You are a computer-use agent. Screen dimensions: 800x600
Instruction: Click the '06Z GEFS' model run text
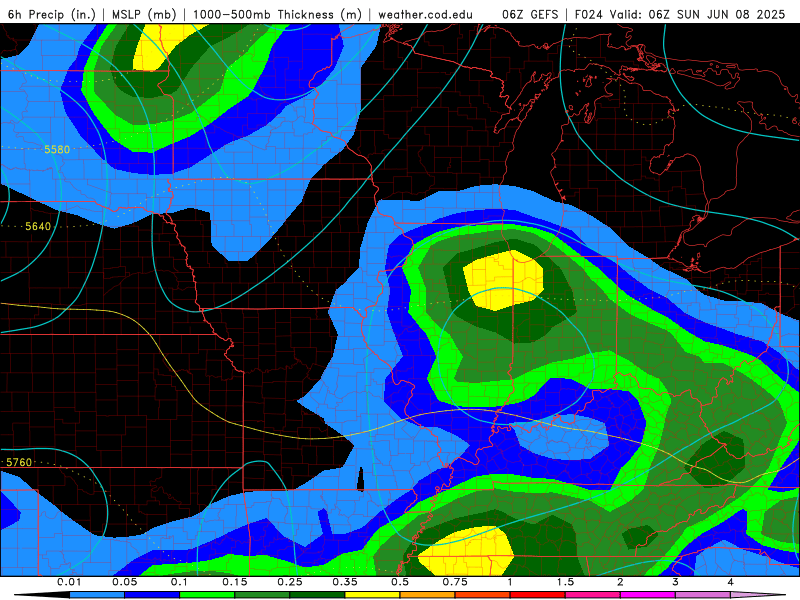530,15
